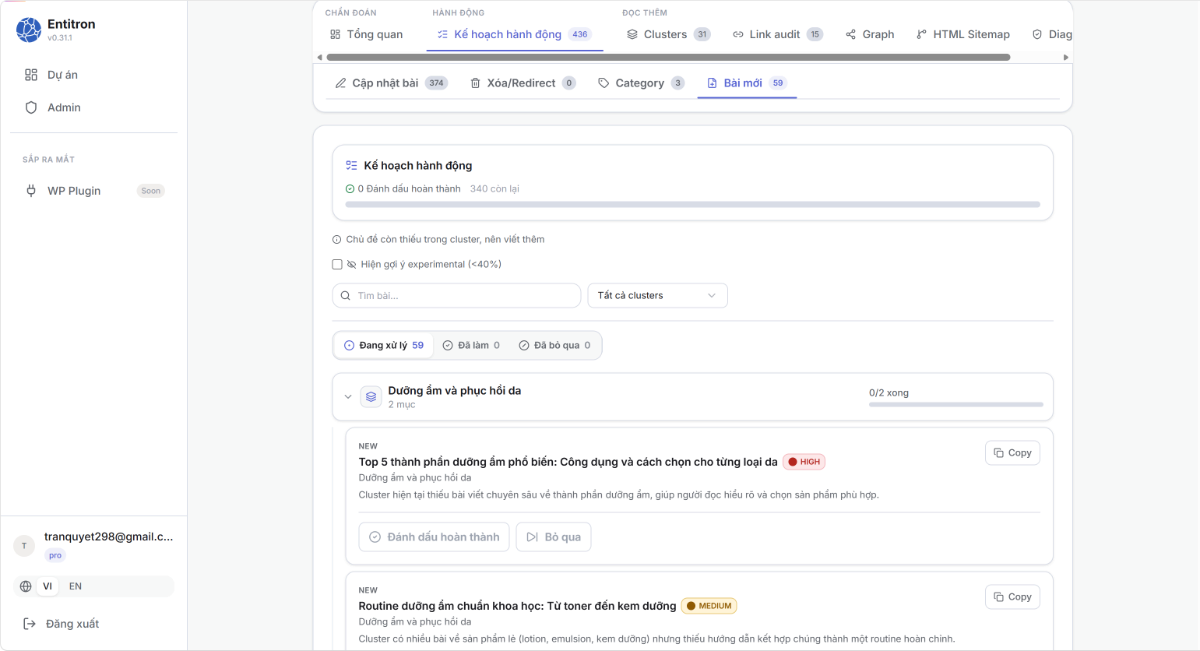Click the layers icon of Dưỡng ẩm cluster
Viewport: 1200px width, 651px height.
(x=371, y=397)
